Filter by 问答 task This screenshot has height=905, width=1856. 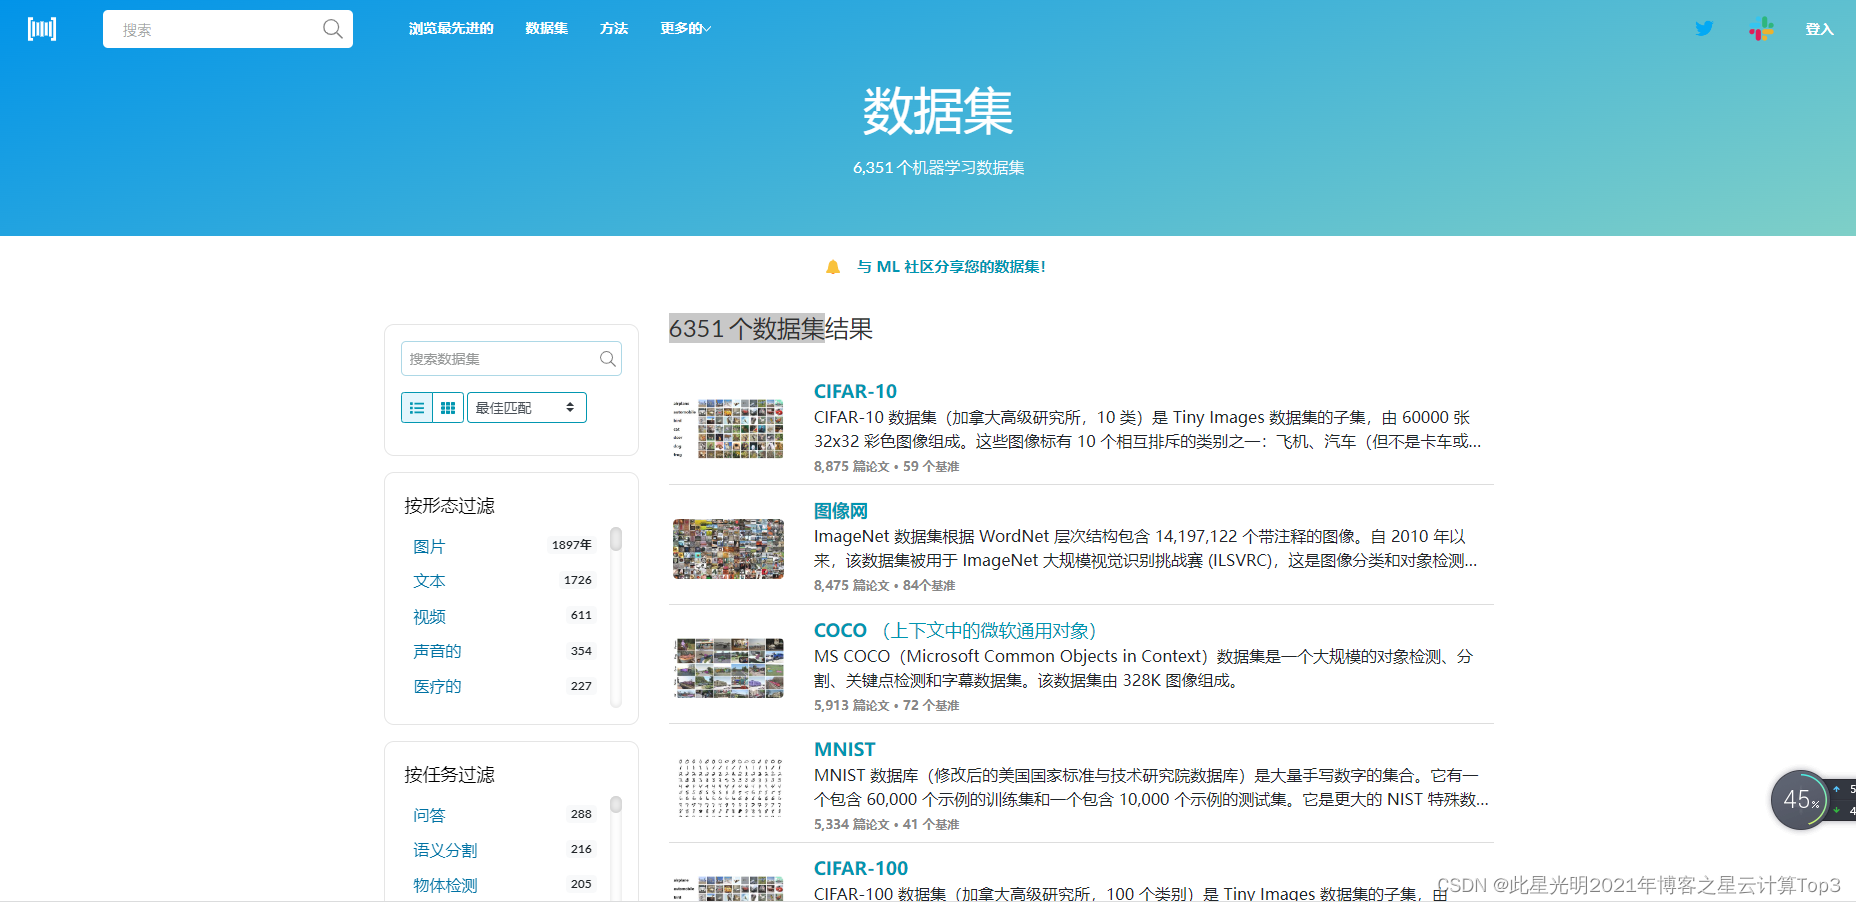(x=429, y=815)
